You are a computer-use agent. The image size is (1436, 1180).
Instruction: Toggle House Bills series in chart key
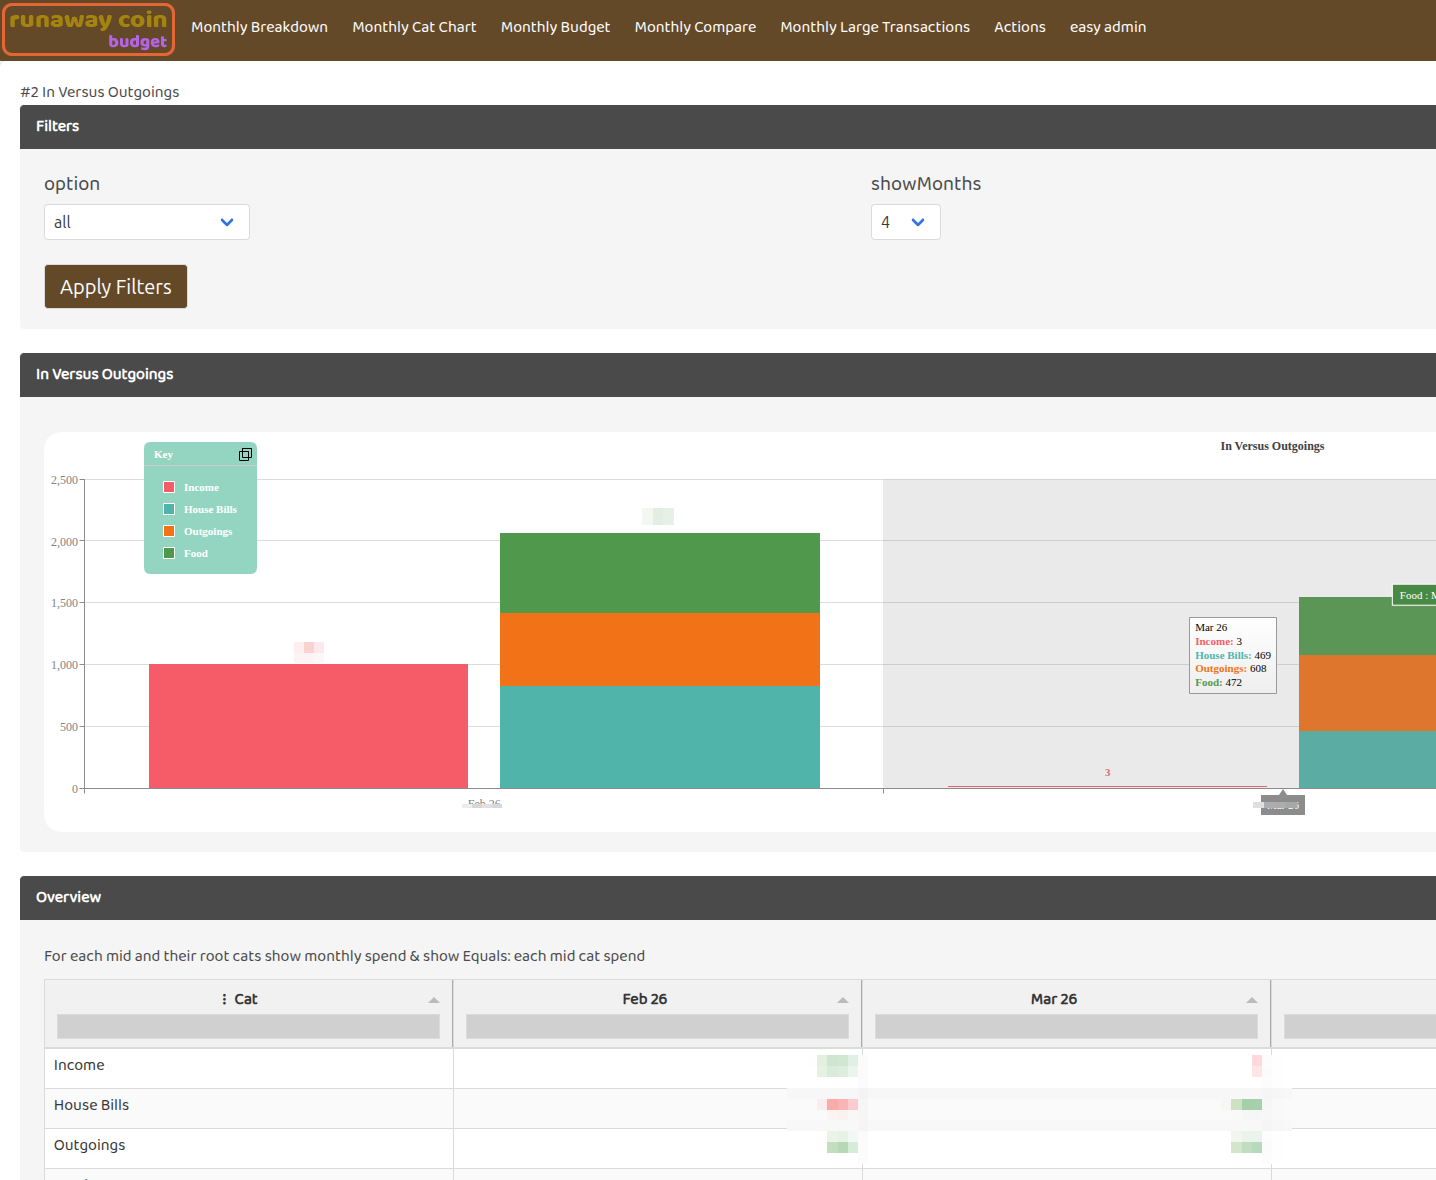pos(200,509)
